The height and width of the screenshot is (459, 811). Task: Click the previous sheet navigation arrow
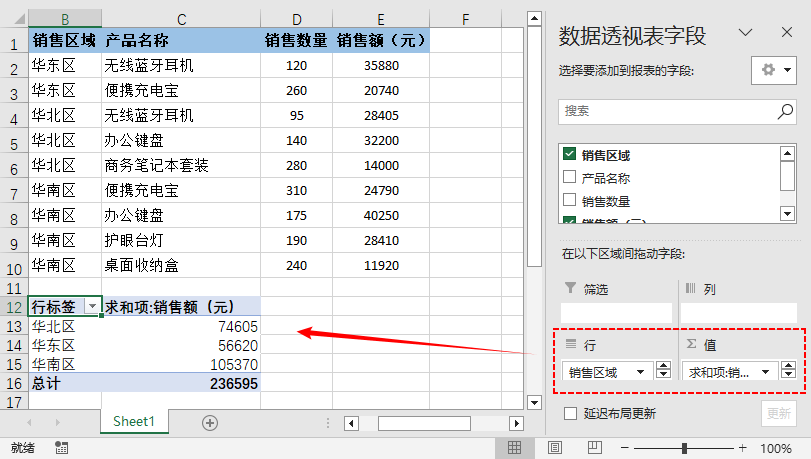pyautogui.click(x=29, y=423)
